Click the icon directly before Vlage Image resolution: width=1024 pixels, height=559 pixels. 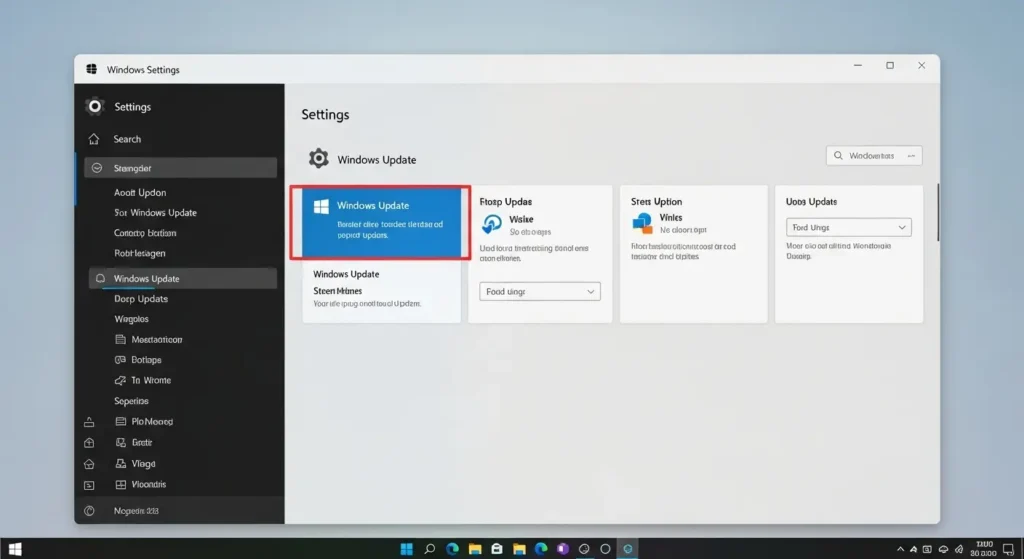(120, 464)
